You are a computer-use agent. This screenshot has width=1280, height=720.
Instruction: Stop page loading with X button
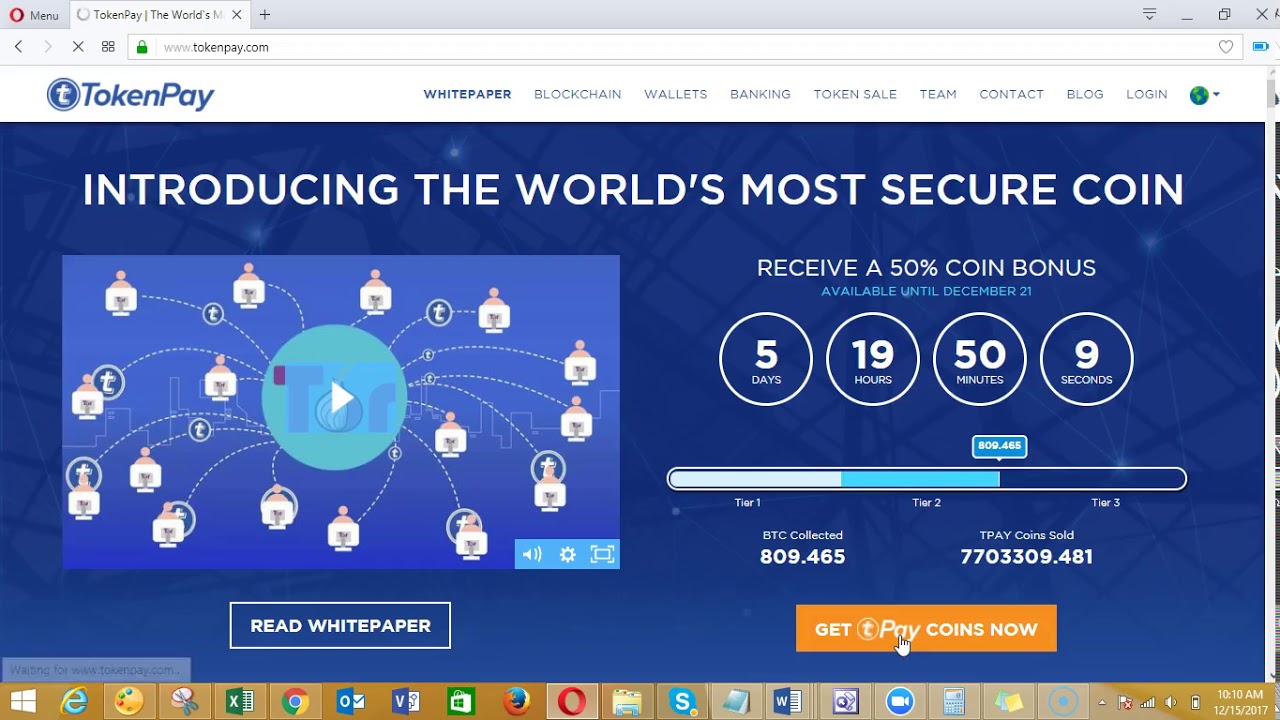click(x=77, y=47)
